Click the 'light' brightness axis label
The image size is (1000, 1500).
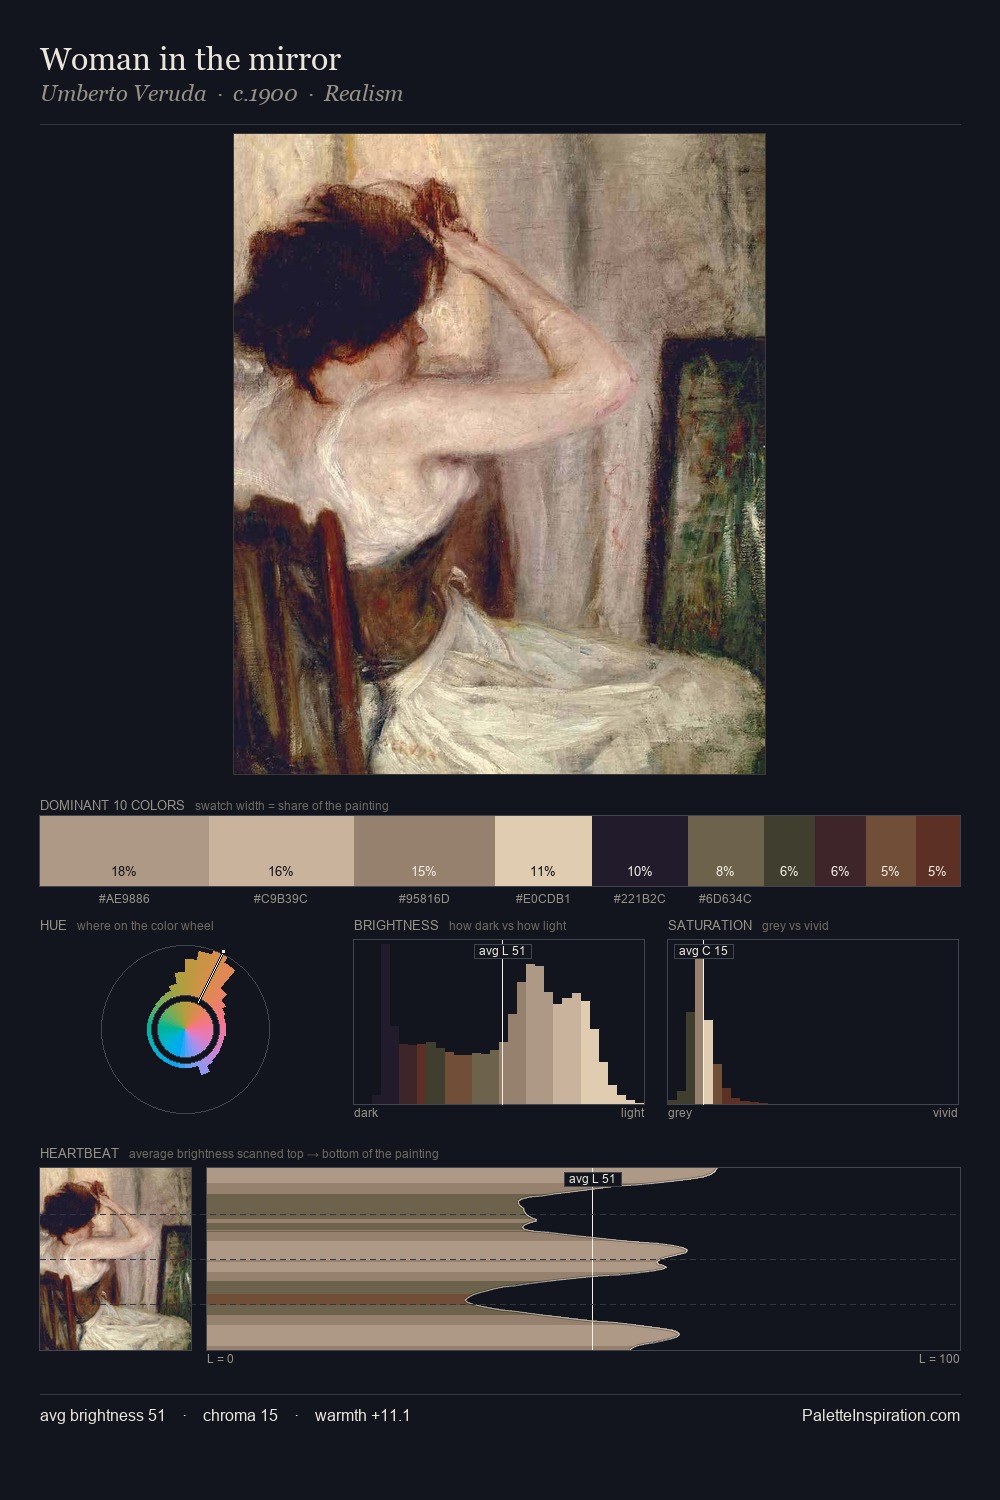(633, 1113)
